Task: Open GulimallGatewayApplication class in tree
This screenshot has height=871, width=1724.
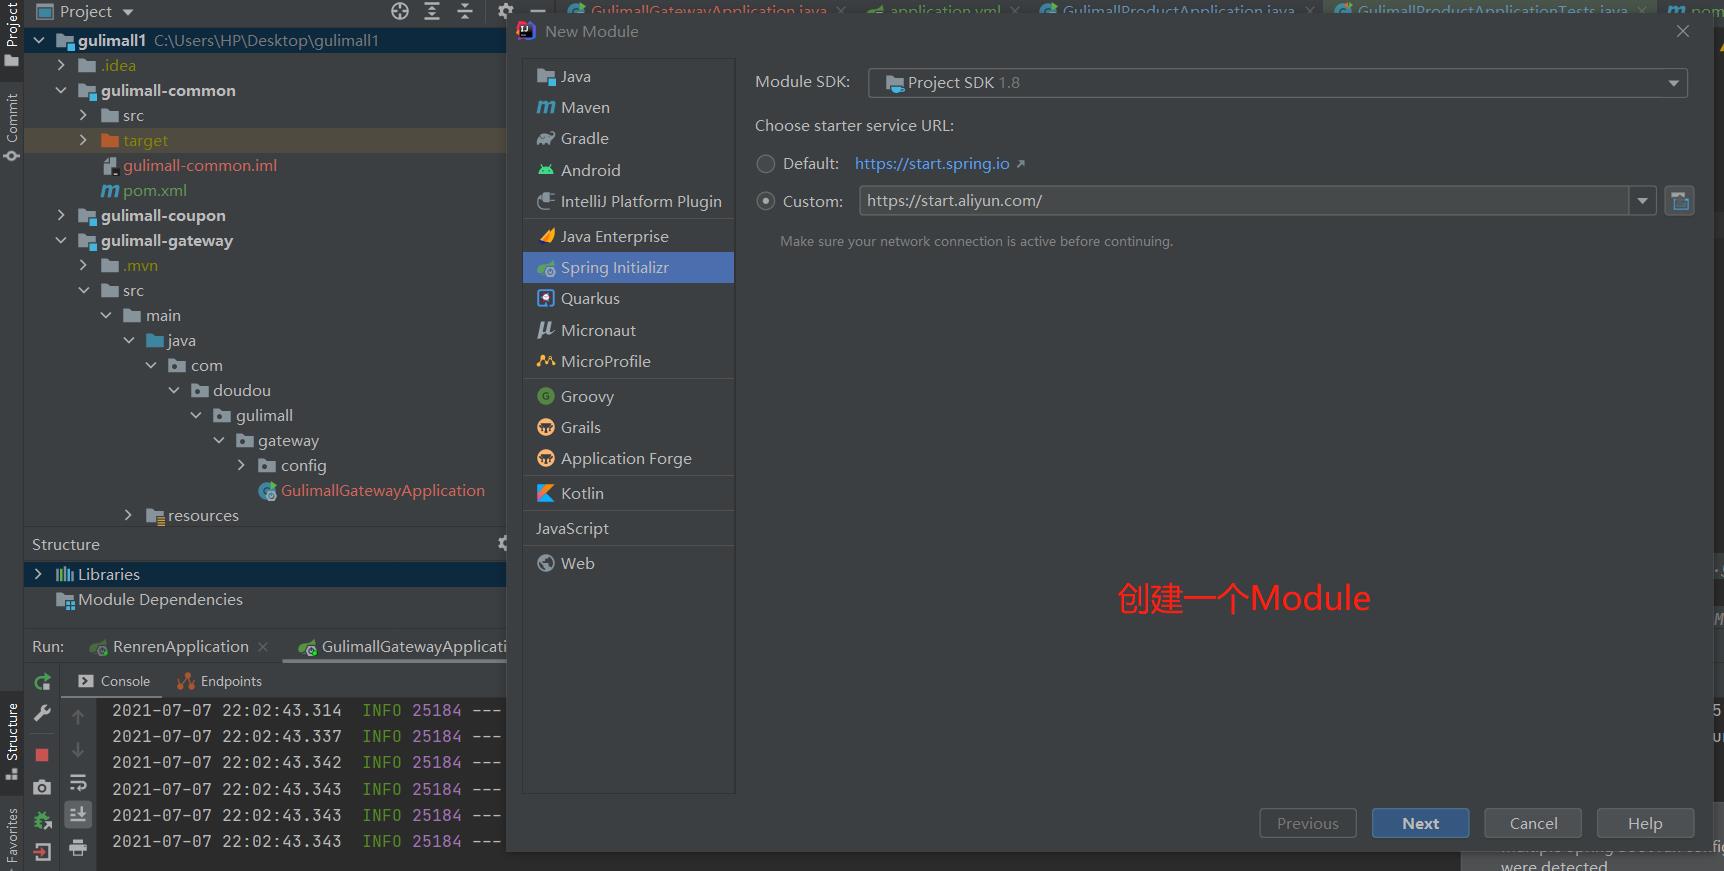Action: click(x=372, y=491)
